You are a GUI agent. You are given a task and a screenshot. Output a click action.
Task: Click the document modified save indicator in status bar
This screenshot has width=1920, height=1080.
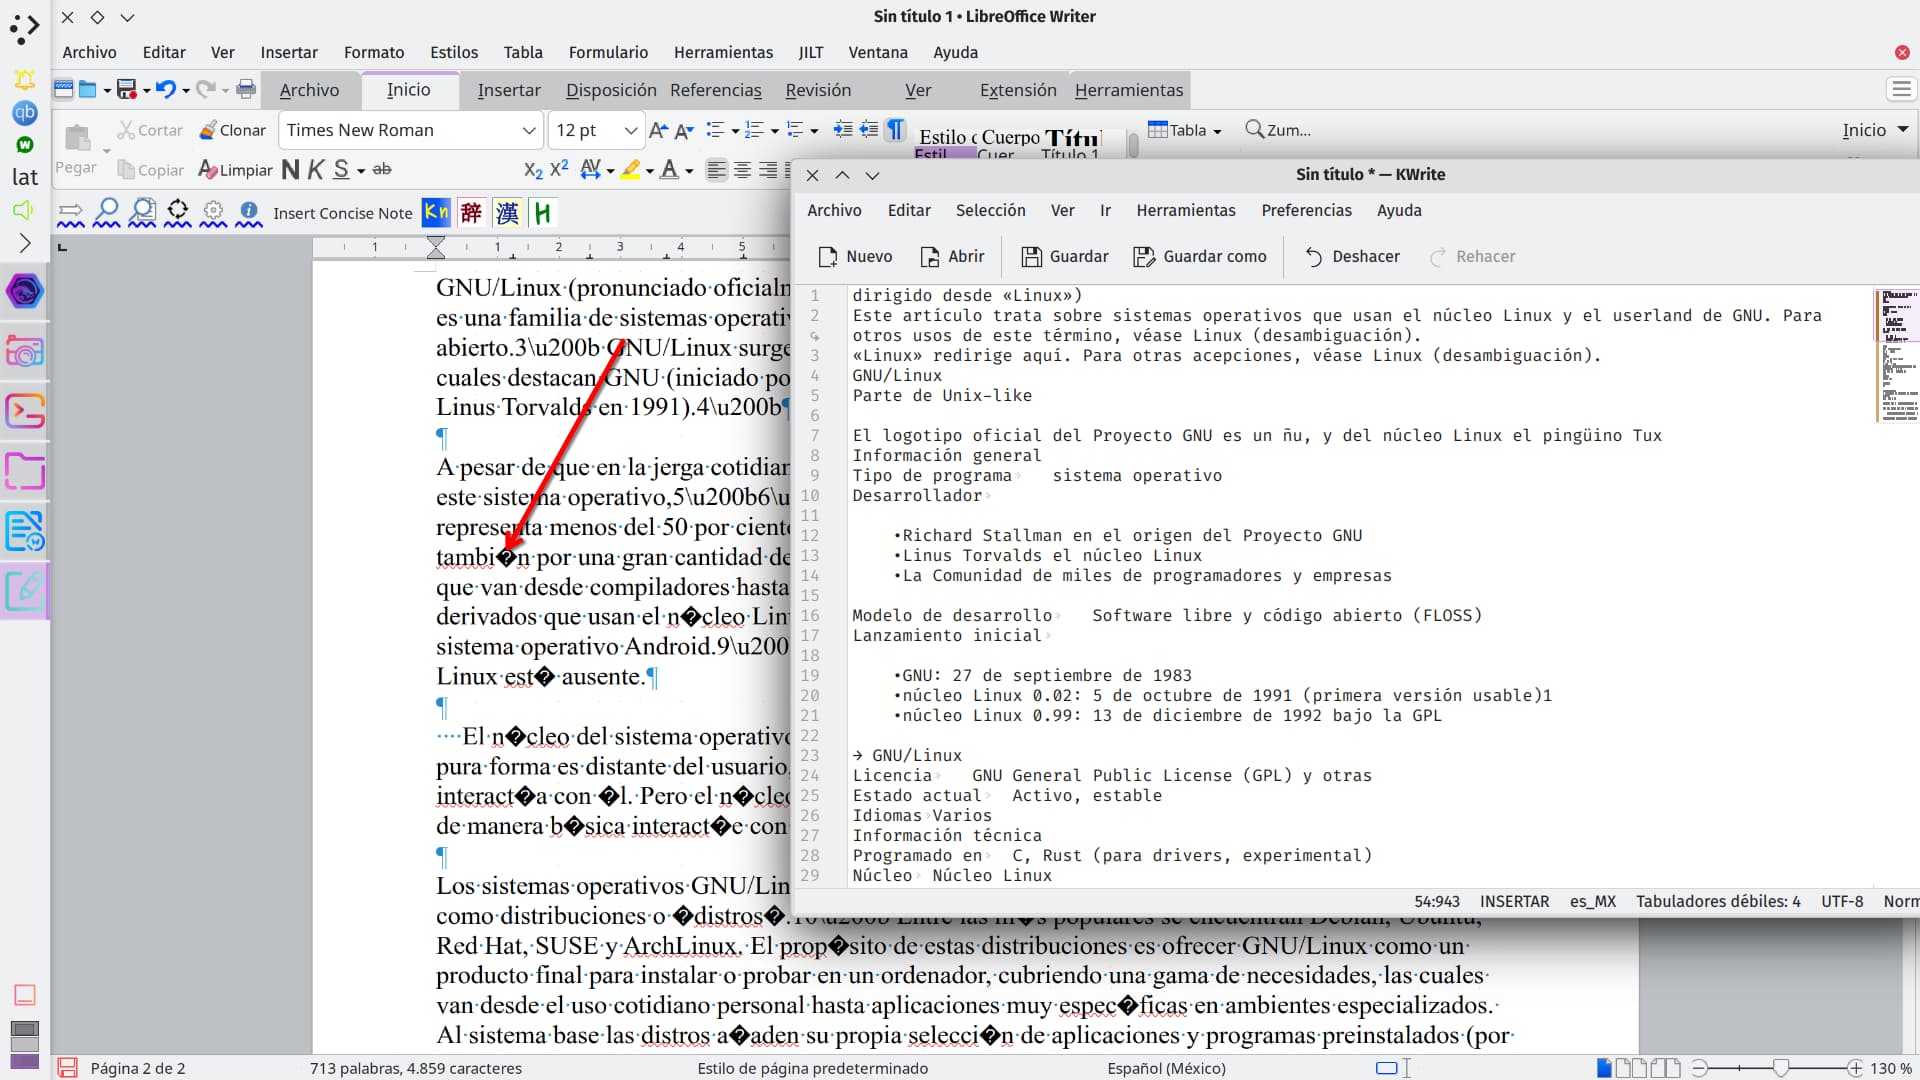click(67, 1068)
